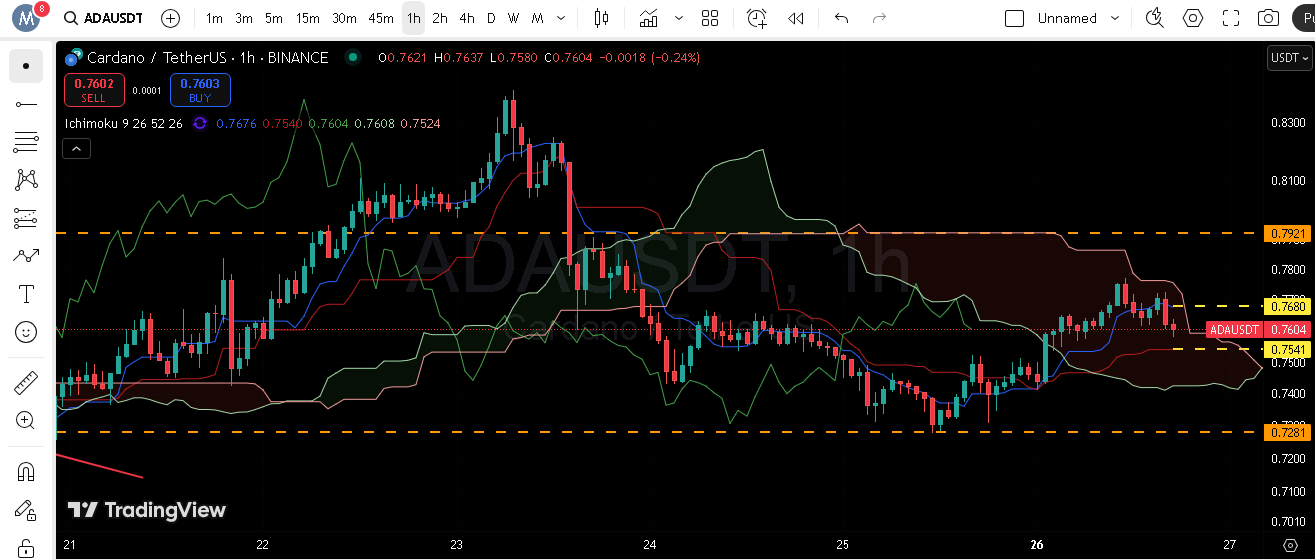The width and height of the screenshot is (1315, 560).
Task: Select the trend line drawing tool
Action: pos(26,104)
